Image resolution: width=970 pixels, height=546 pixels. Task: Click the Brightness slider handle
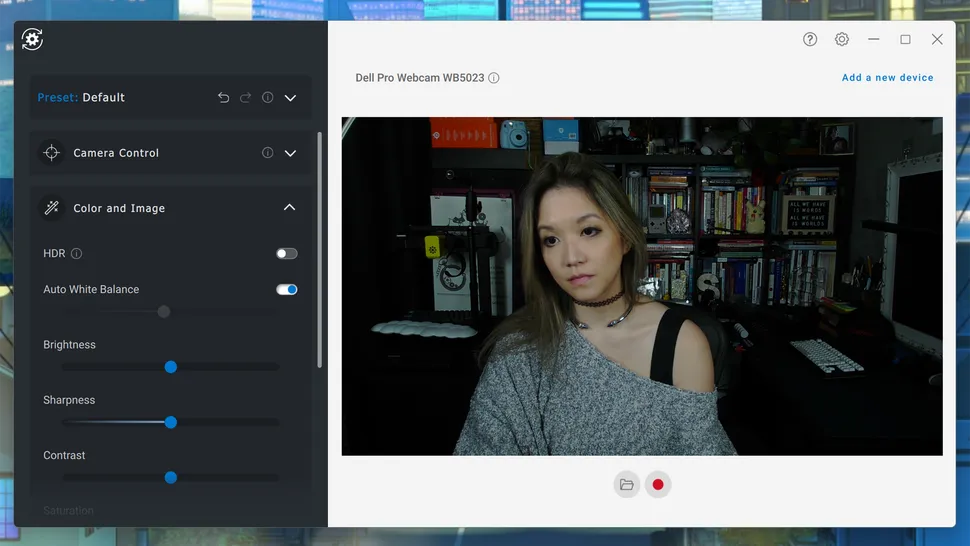tap(171, 367)
